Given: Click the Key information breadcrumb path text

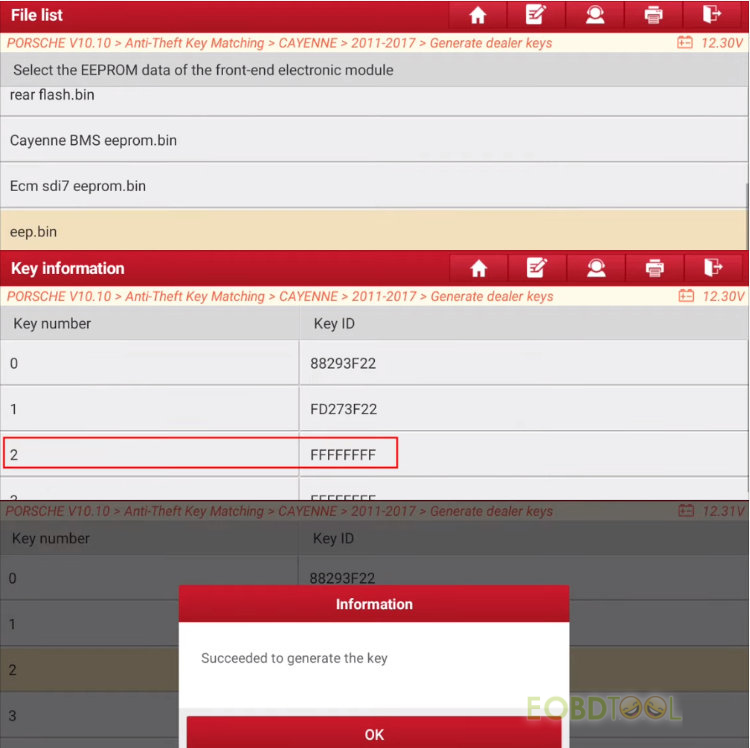Looking at the screenshot, I should point(280,297).
